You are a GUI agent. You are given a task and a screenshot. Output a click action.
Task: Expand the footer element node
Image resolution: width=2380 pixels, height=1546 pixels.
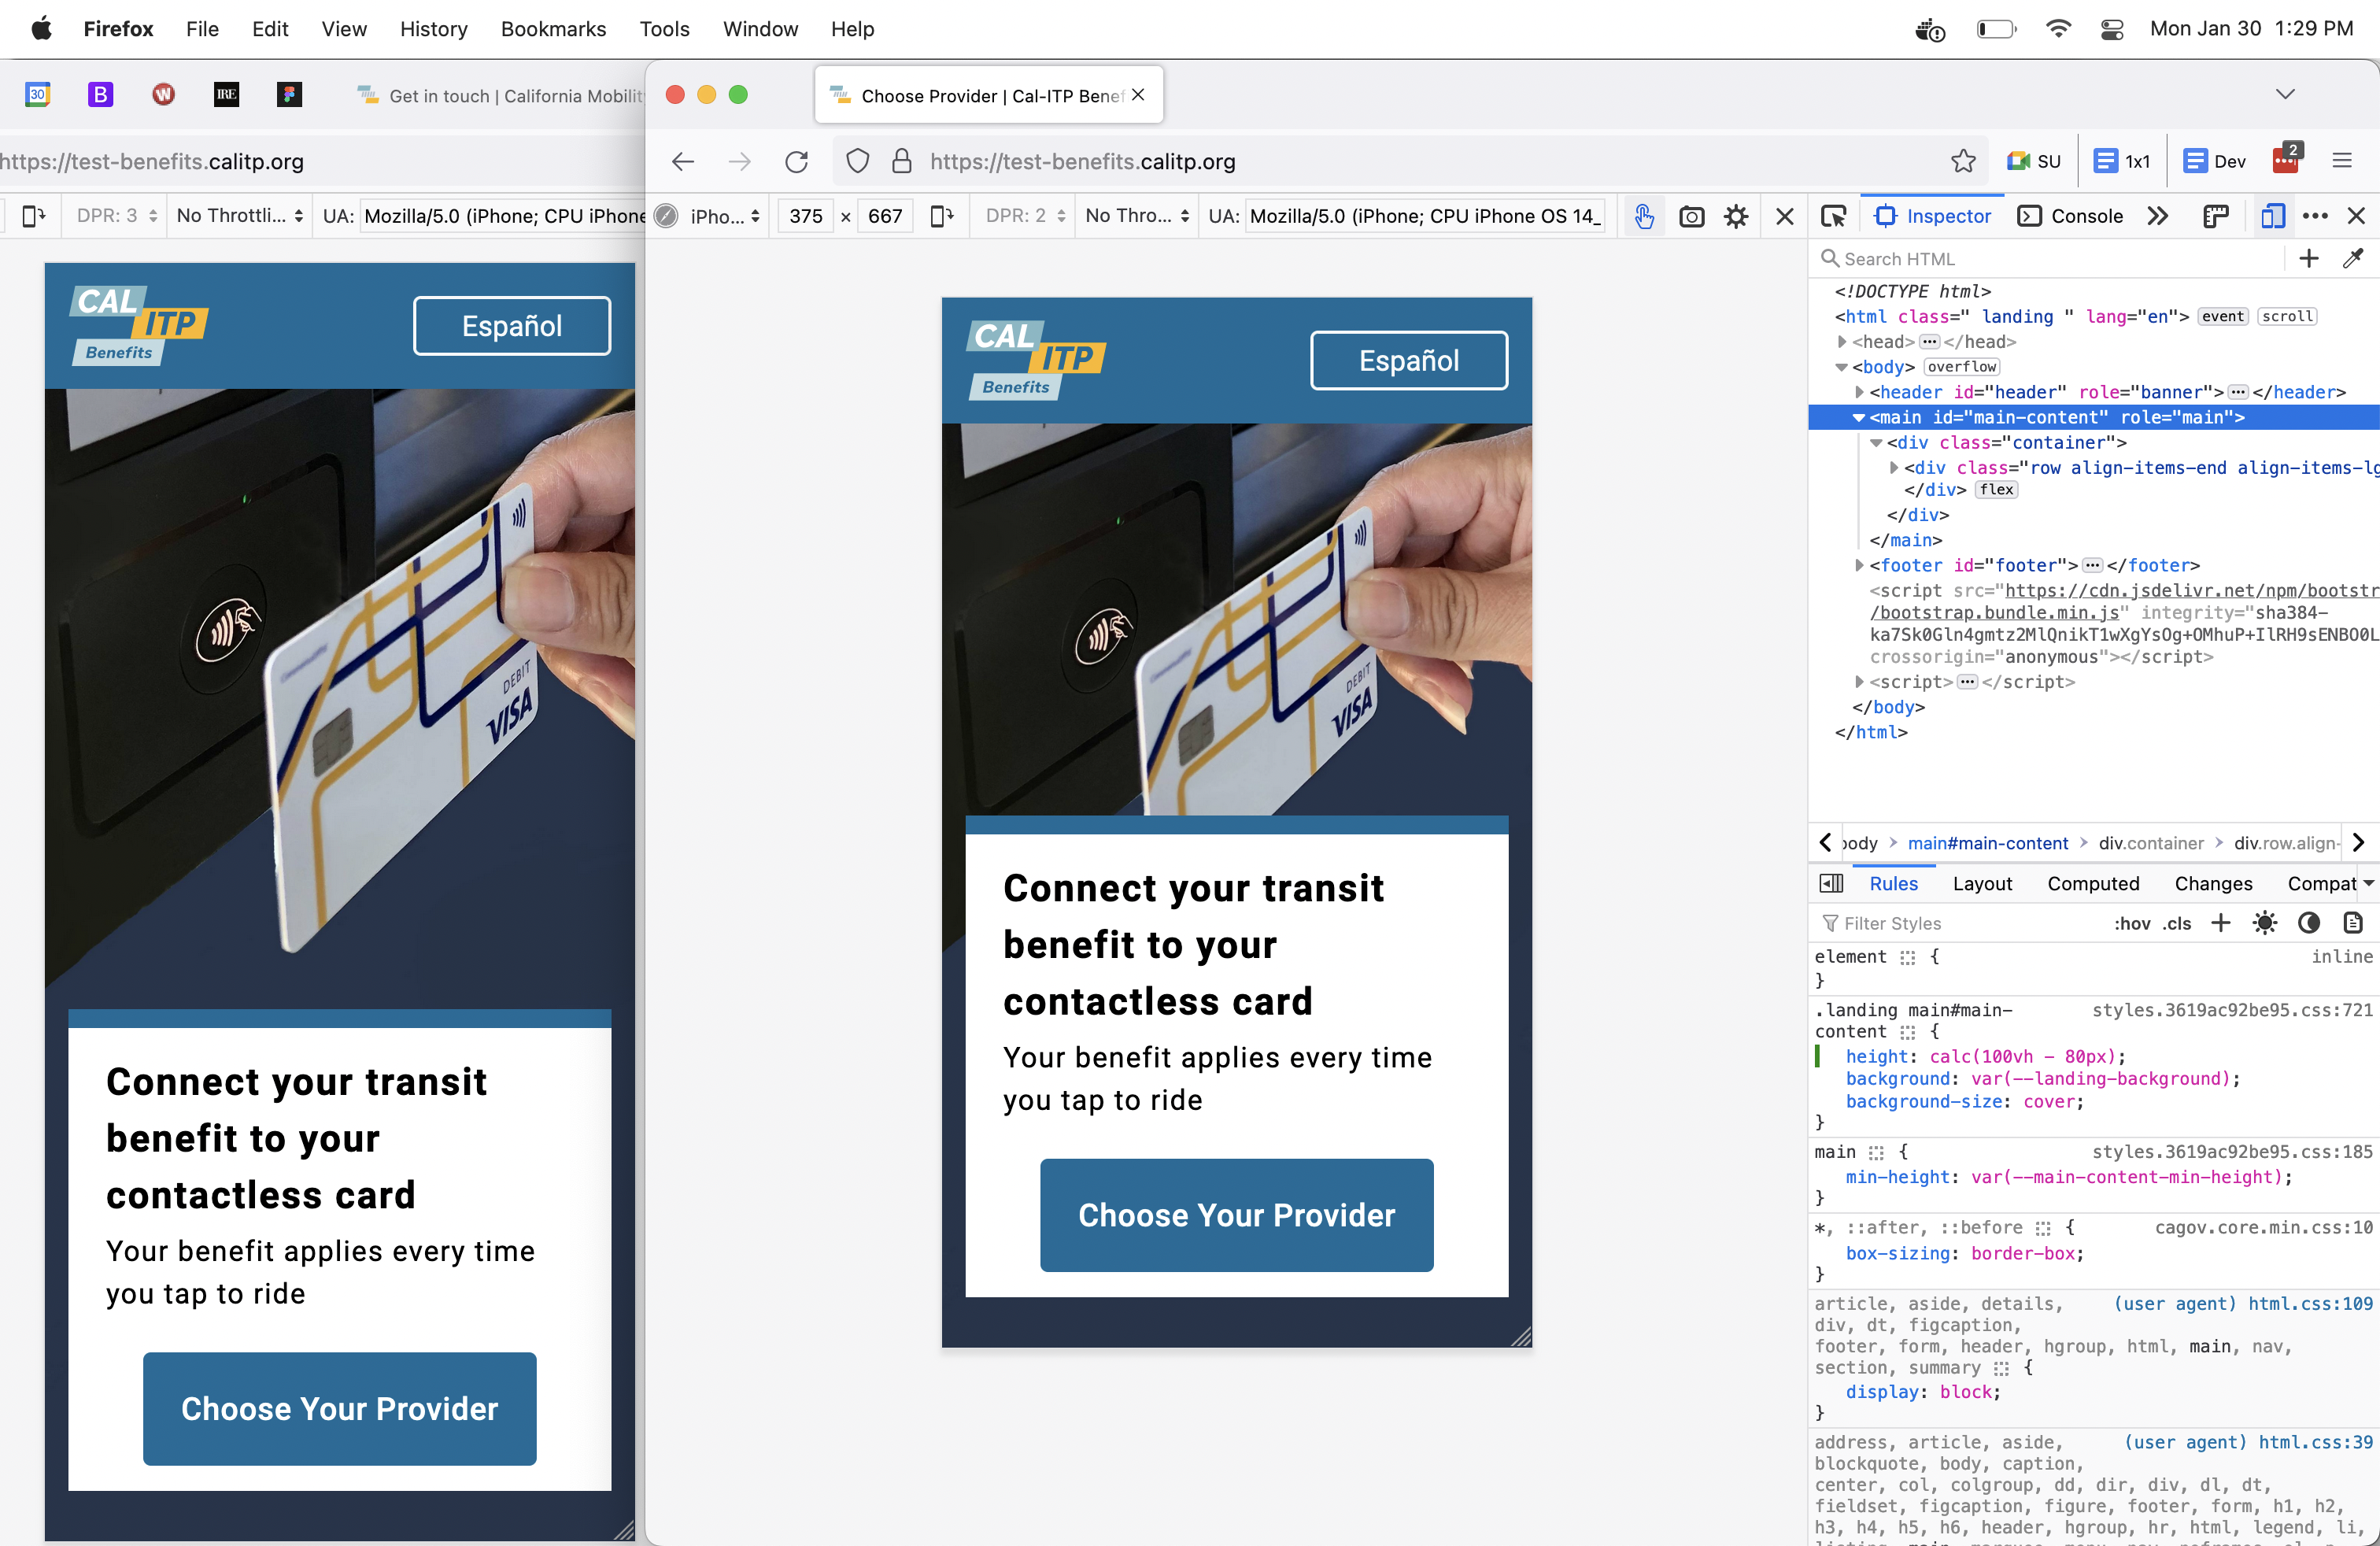pos(1859,565)
